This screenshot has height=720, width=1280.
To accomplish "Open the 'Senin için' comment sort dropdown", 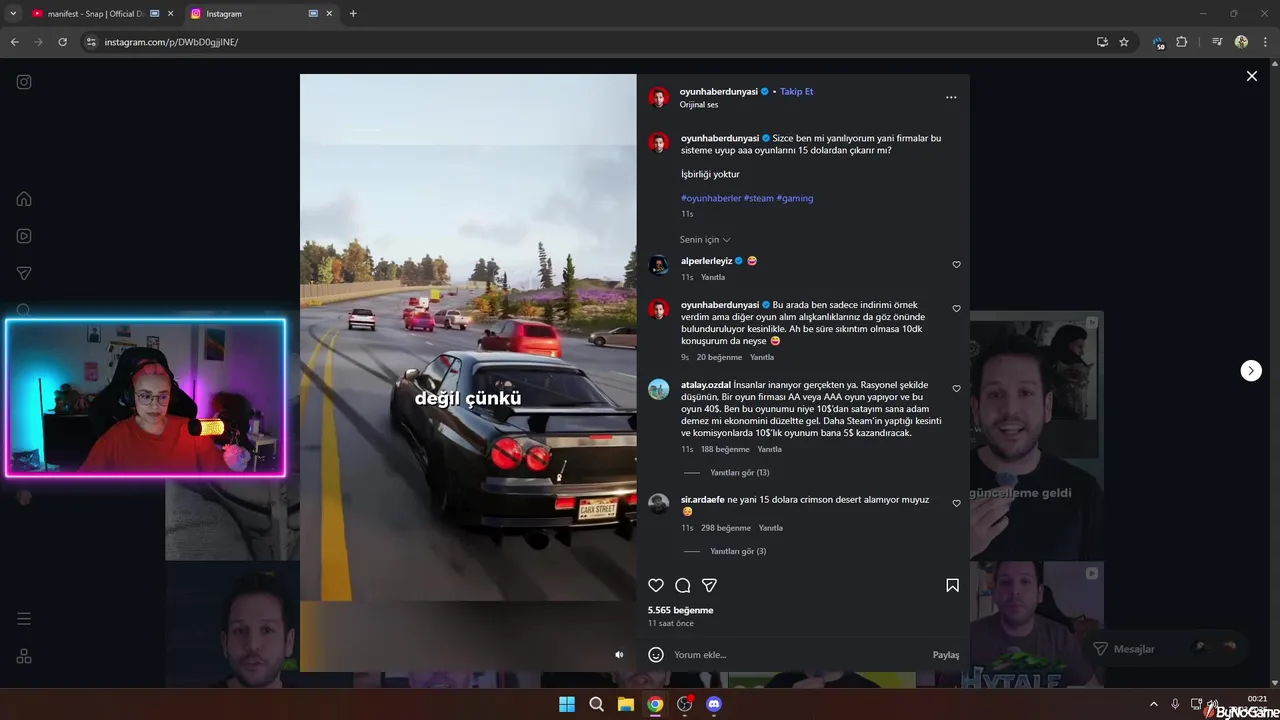I will pos(705,240).
